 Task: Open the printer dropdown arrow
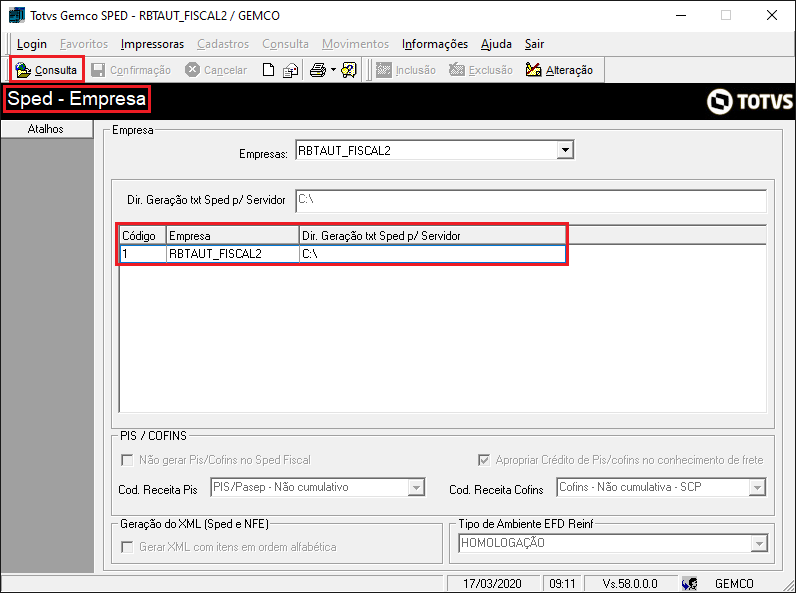tap(334, 70)
